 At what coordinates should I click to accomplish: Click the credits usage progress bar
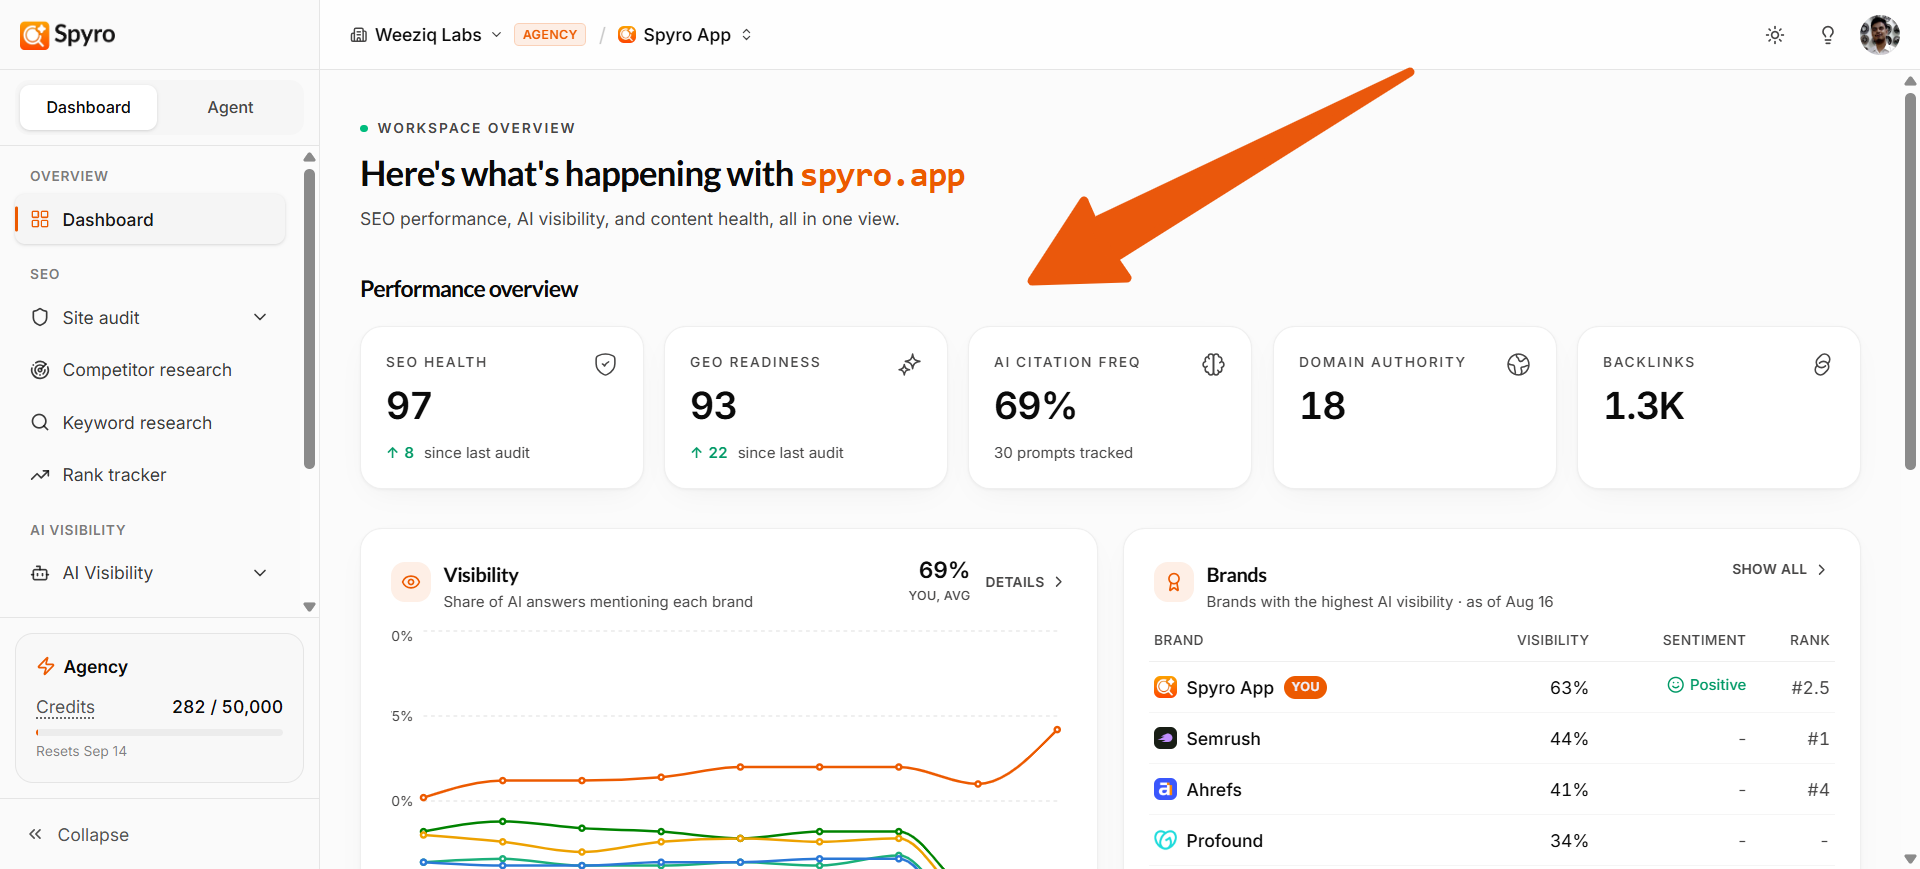tap(159, 733)
